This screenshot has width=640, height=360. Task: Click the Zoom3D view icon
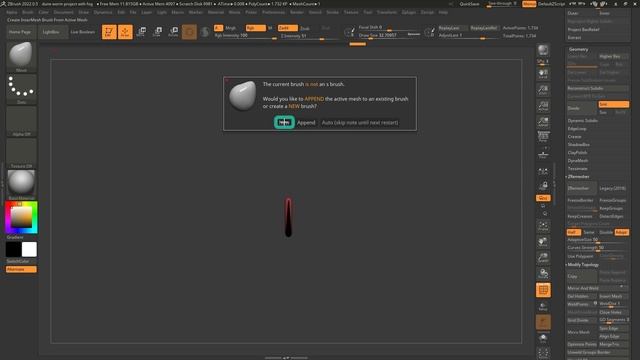click(x=543, y=258)
